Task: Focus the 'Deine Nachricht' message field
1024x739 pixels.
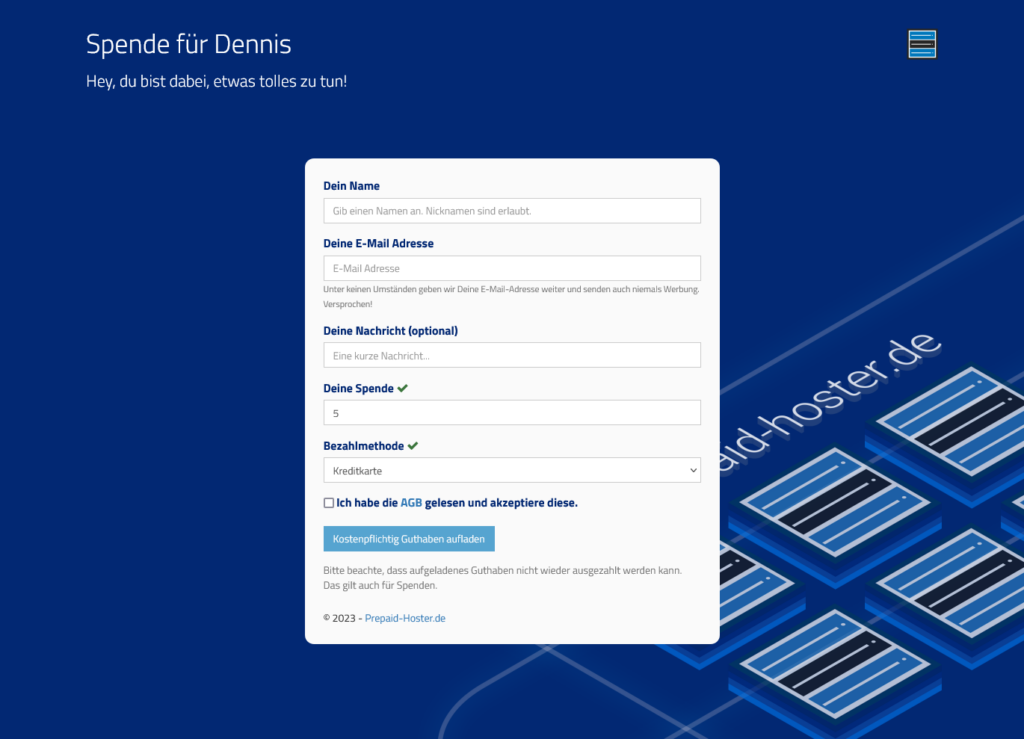Action: 512,355
